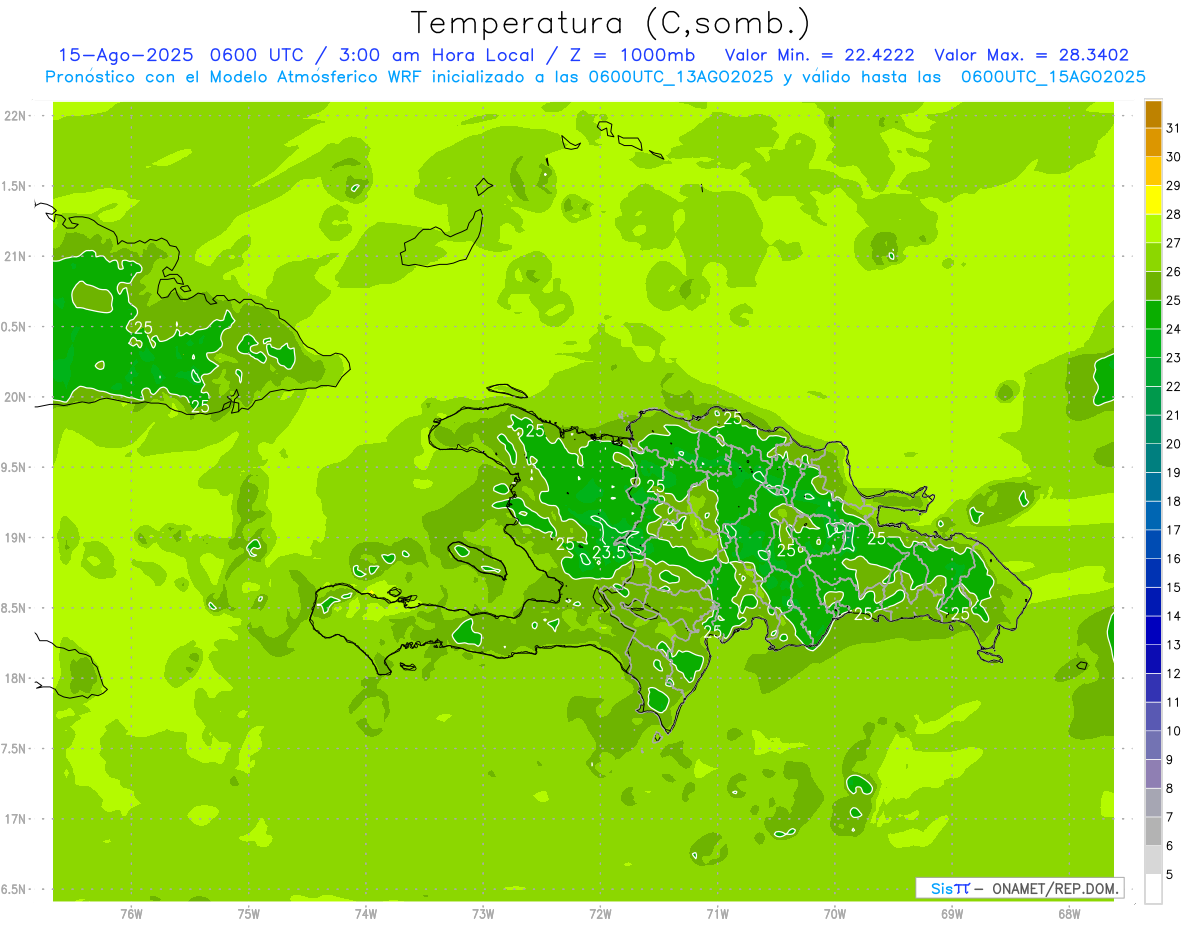This screenshot has height=927, width=1200.
Task: Pick the gray swatch between 6 and 7
Action: coord(1154,832)
